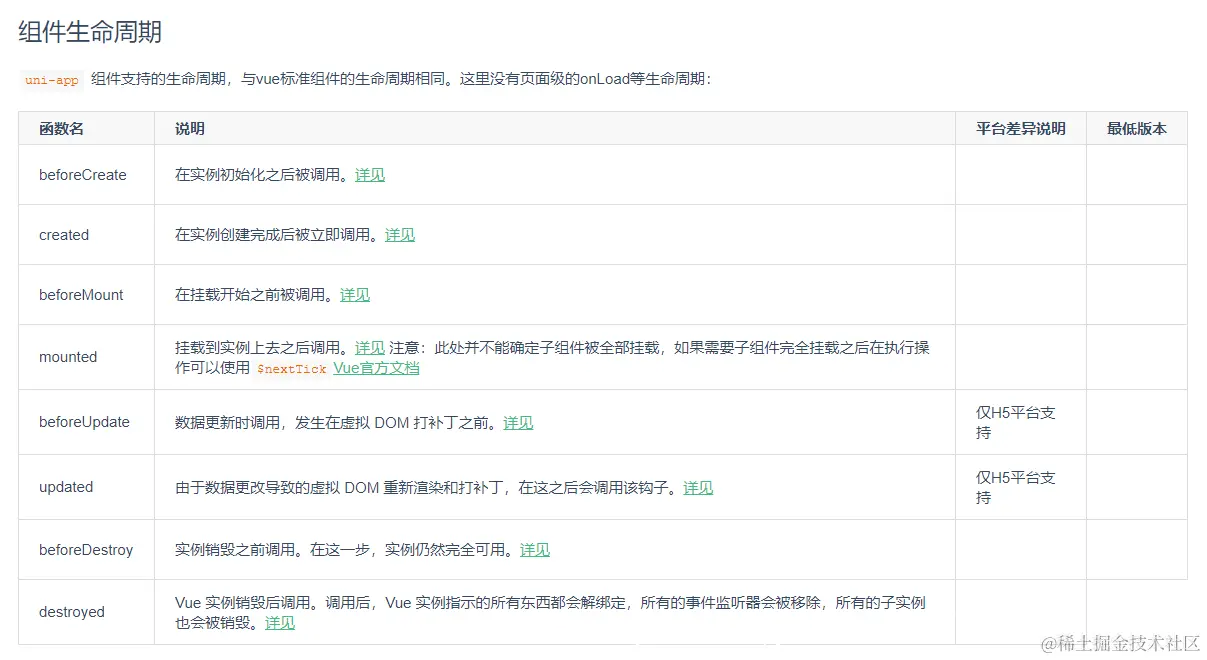Click the 平台差异说明 table header
1207x660 pixels.
click(x=1020, y=128)
